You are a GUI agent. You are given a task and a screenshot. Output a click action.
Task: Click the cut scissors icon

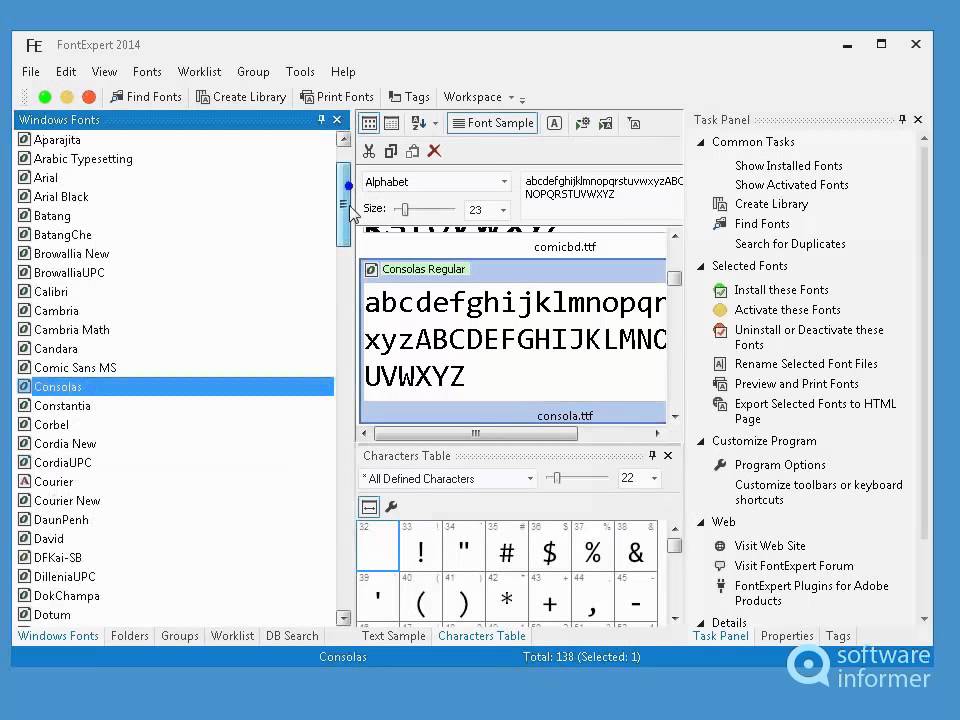point(369,151)
